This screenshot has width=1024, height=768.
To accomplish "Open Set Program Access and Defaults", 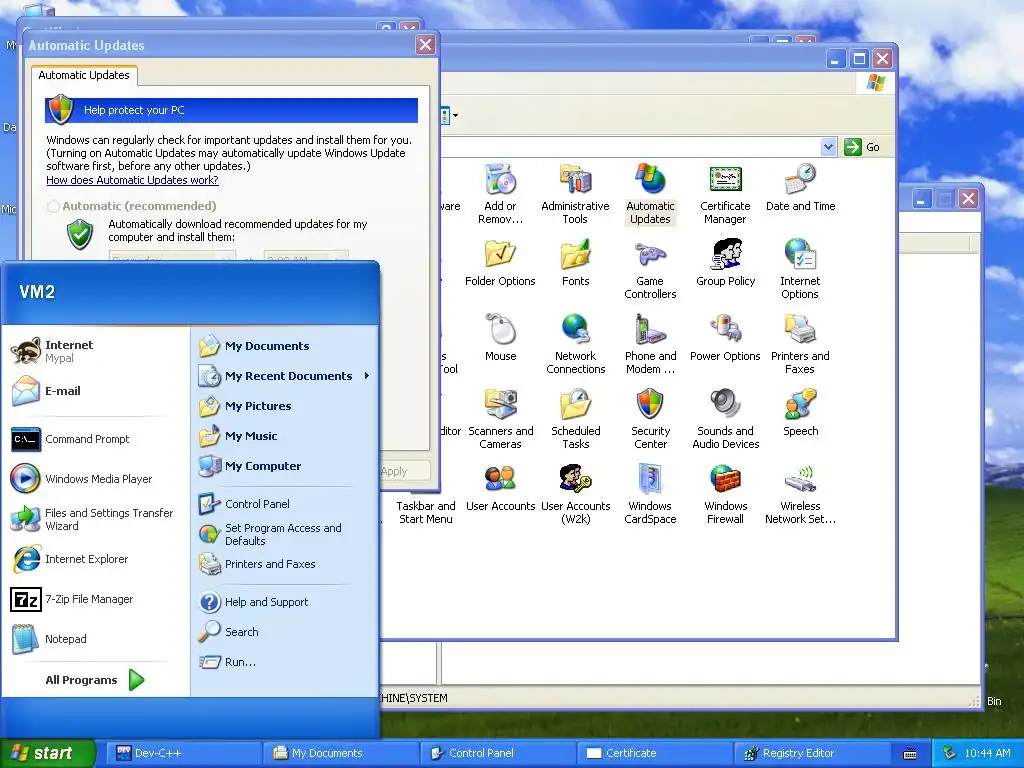I will pyautogui.click(x=284, y=534).
